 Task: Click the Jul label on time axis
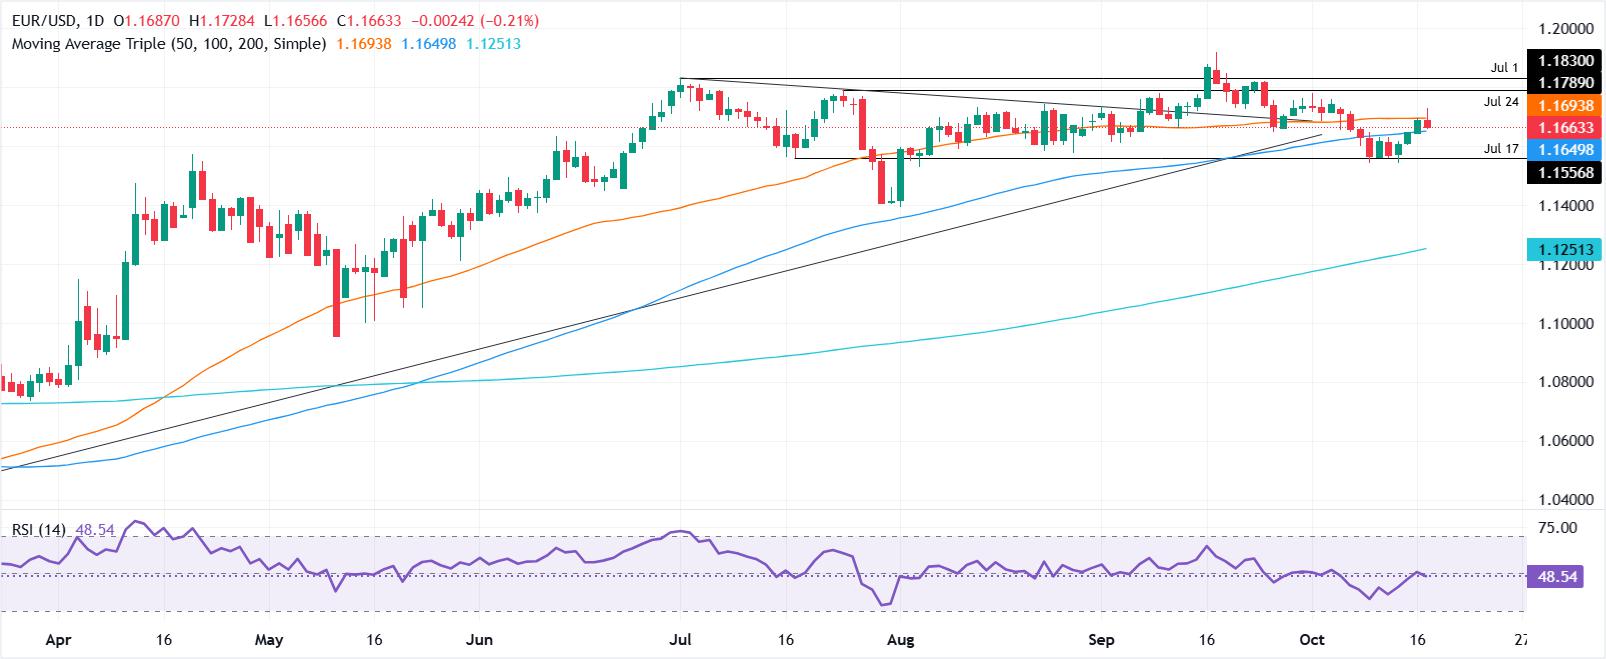coord(680,640)
